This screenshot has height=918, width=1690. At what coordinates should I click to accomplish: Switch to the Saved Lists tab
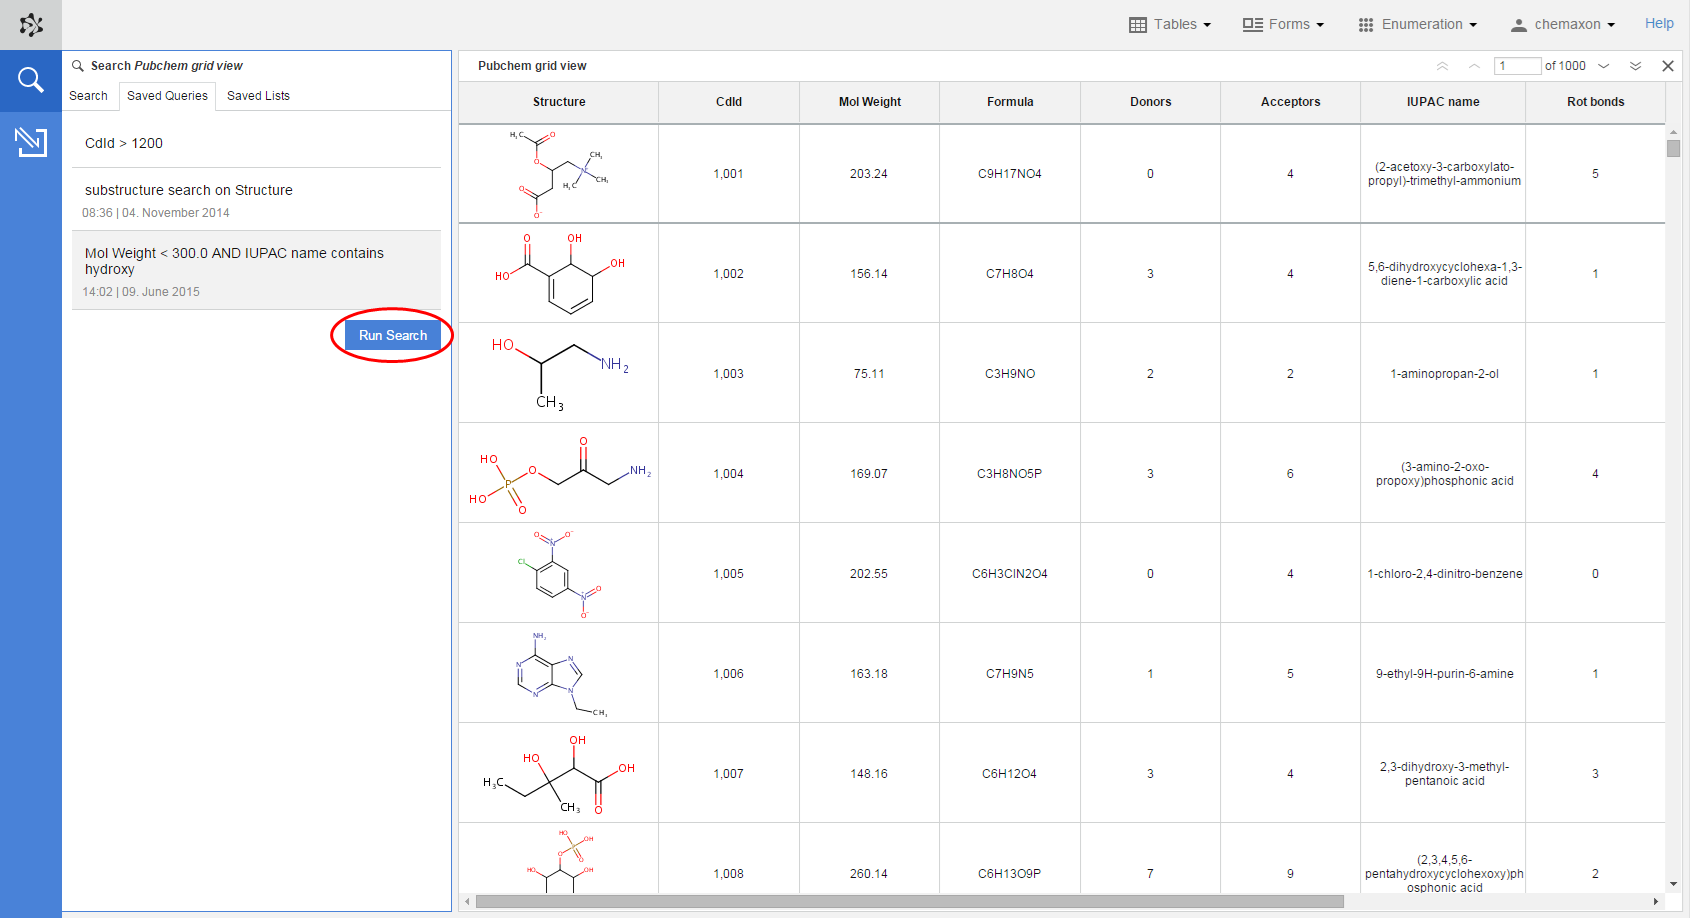258,95
